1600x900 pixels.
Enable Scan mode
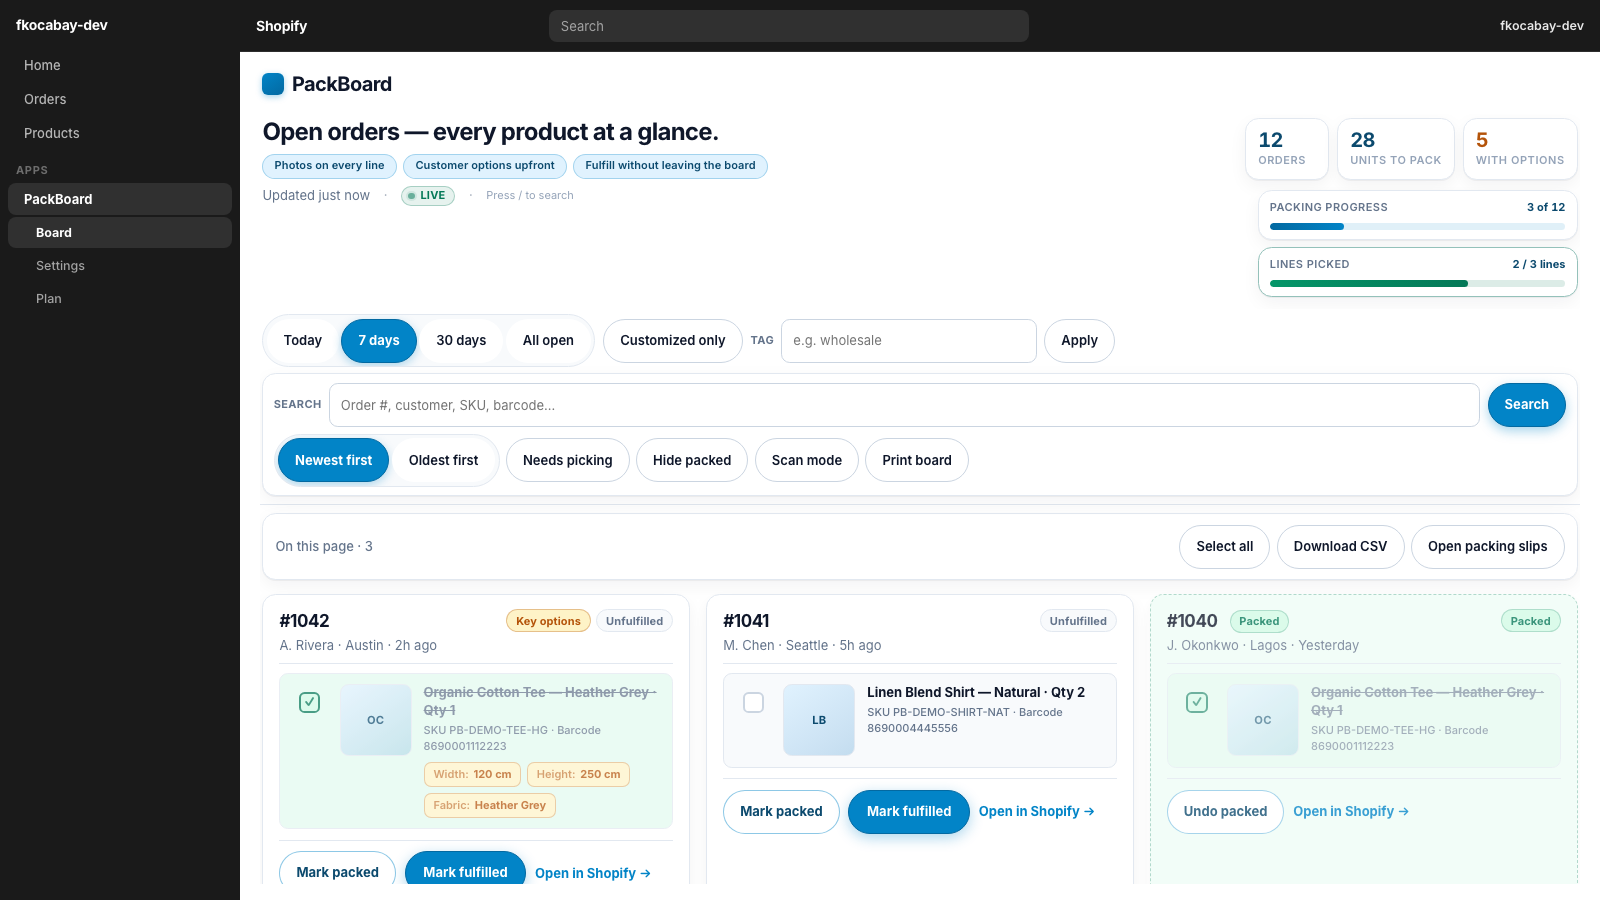[x=807, y=460]
